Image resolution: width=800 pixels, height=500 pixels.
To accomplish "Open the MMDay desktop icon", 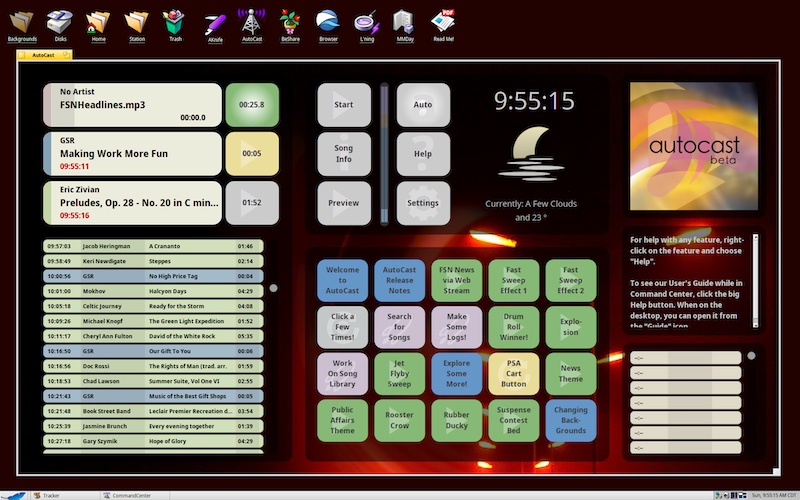I will pos(405,26).
